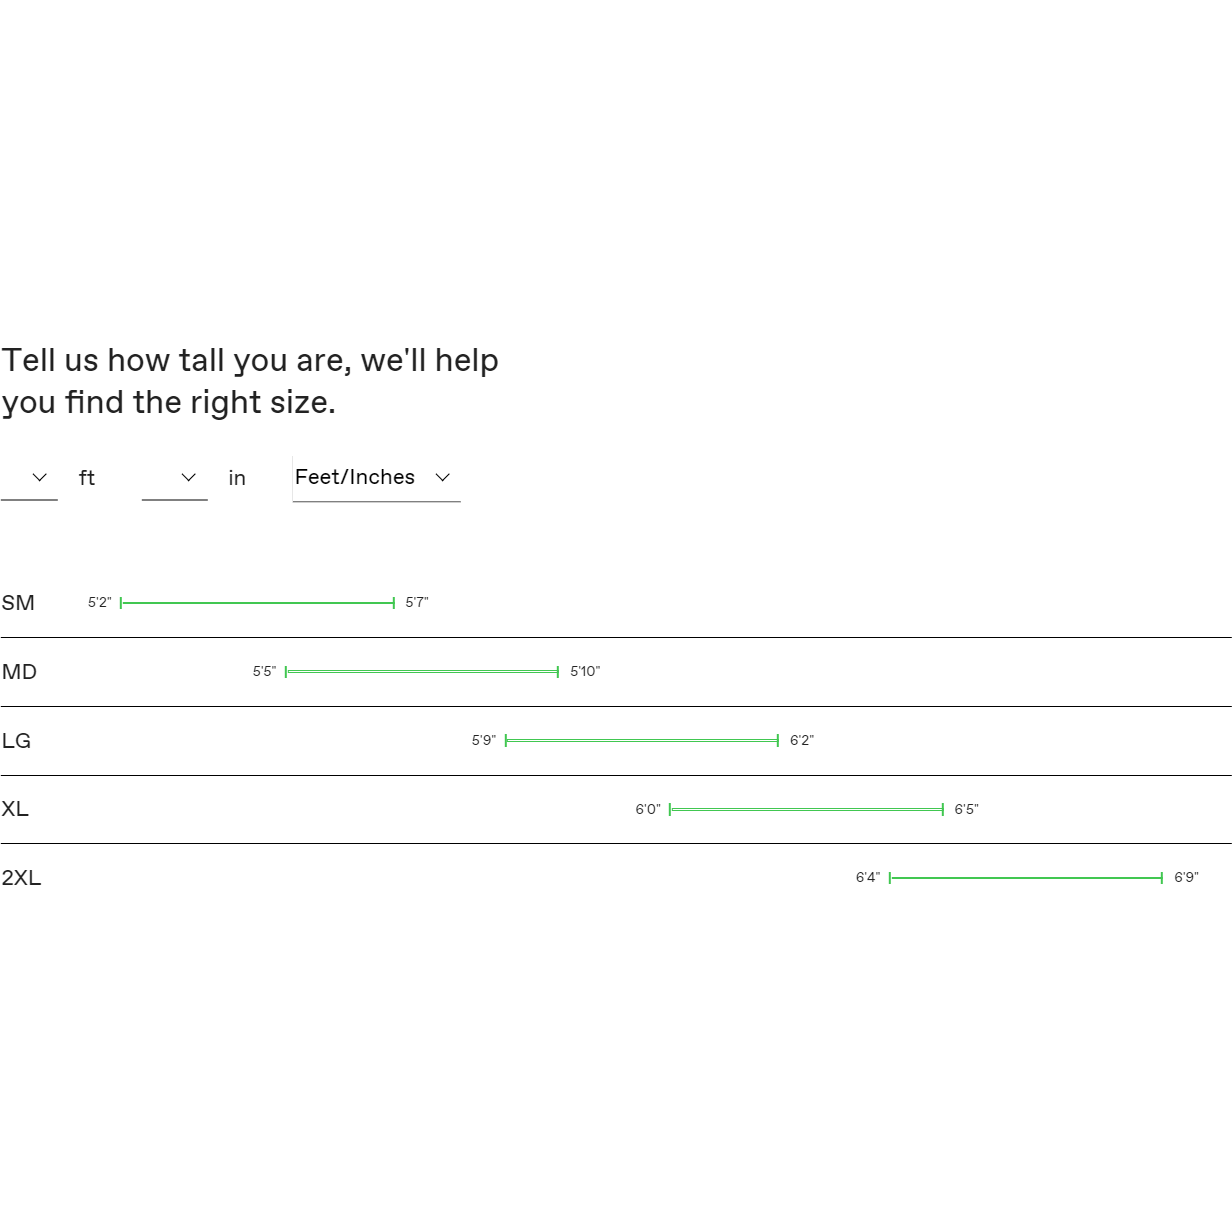Click the XL height range bar
Screen dimensions: 1232x1232
point(806,810)
